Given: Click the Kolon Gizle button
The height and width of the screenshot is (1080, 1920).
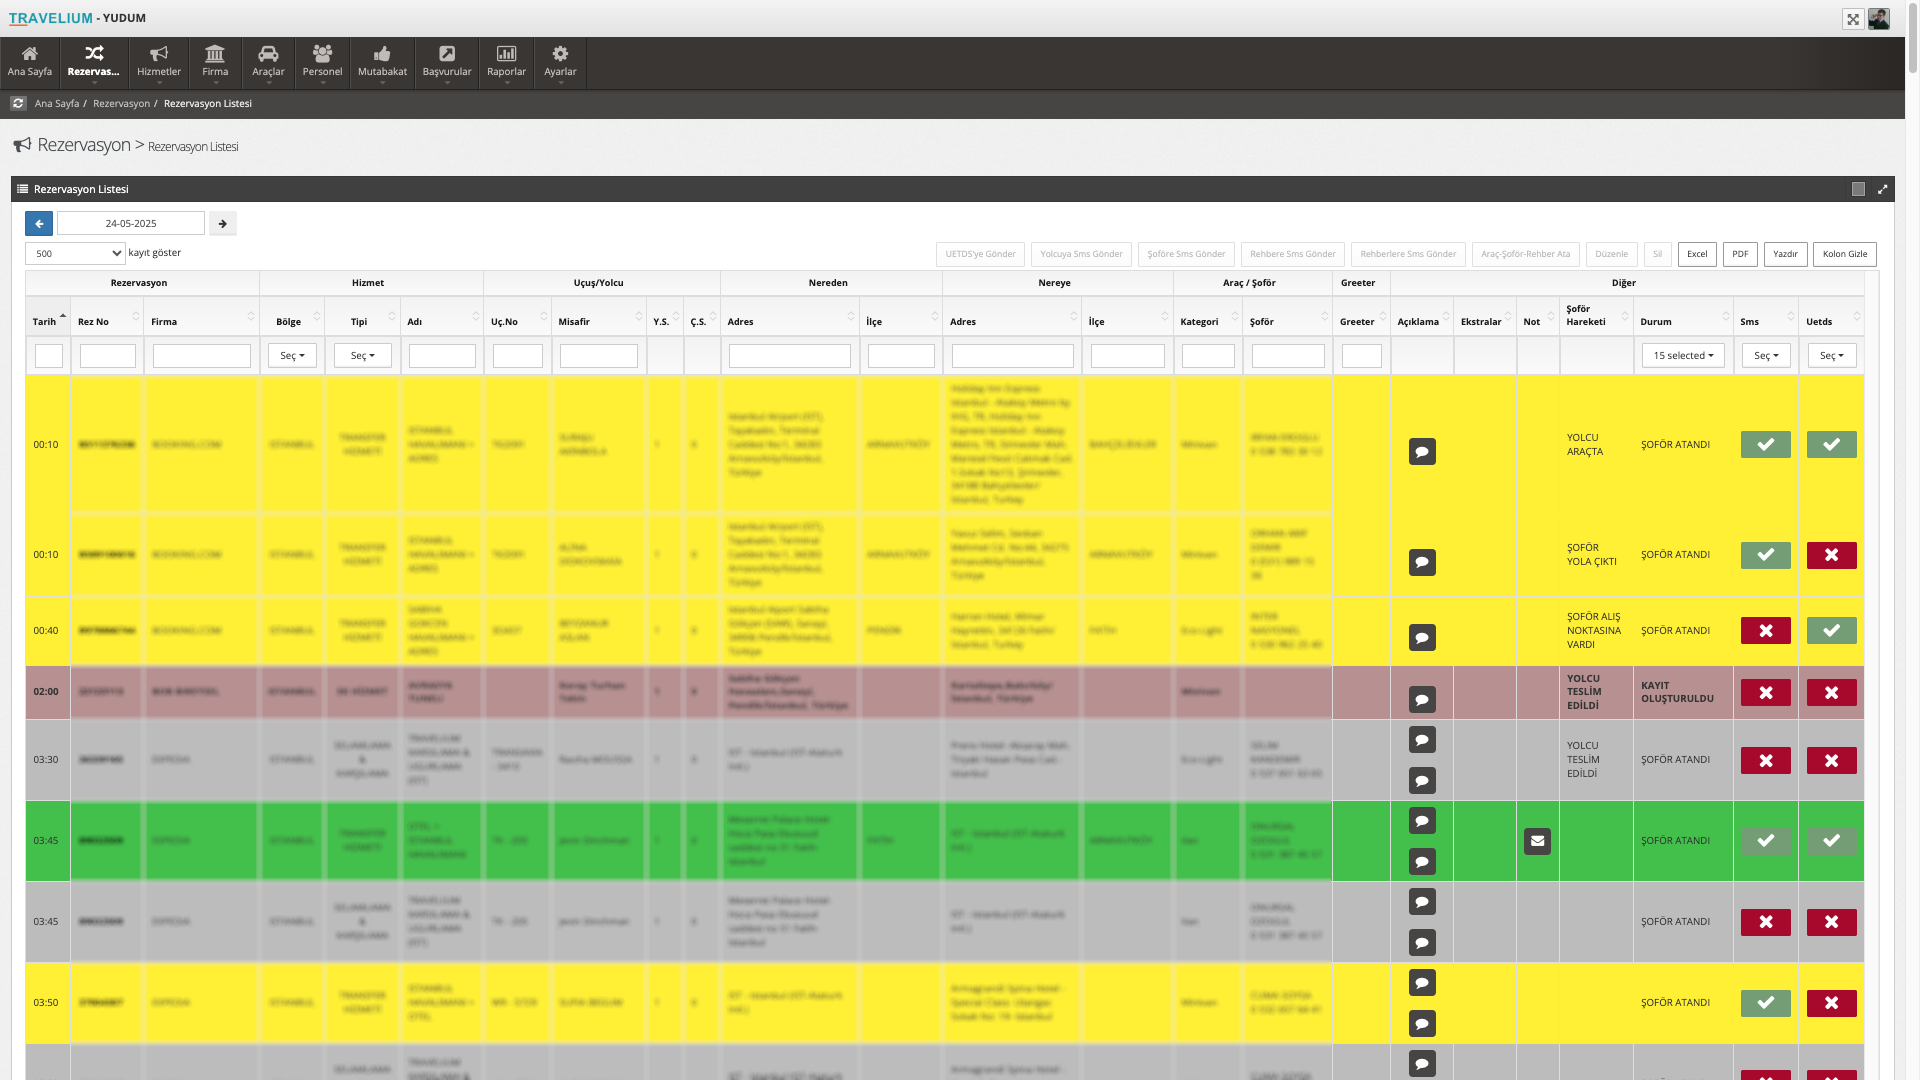Looking at the screenshot, I should pos(1844,254).
